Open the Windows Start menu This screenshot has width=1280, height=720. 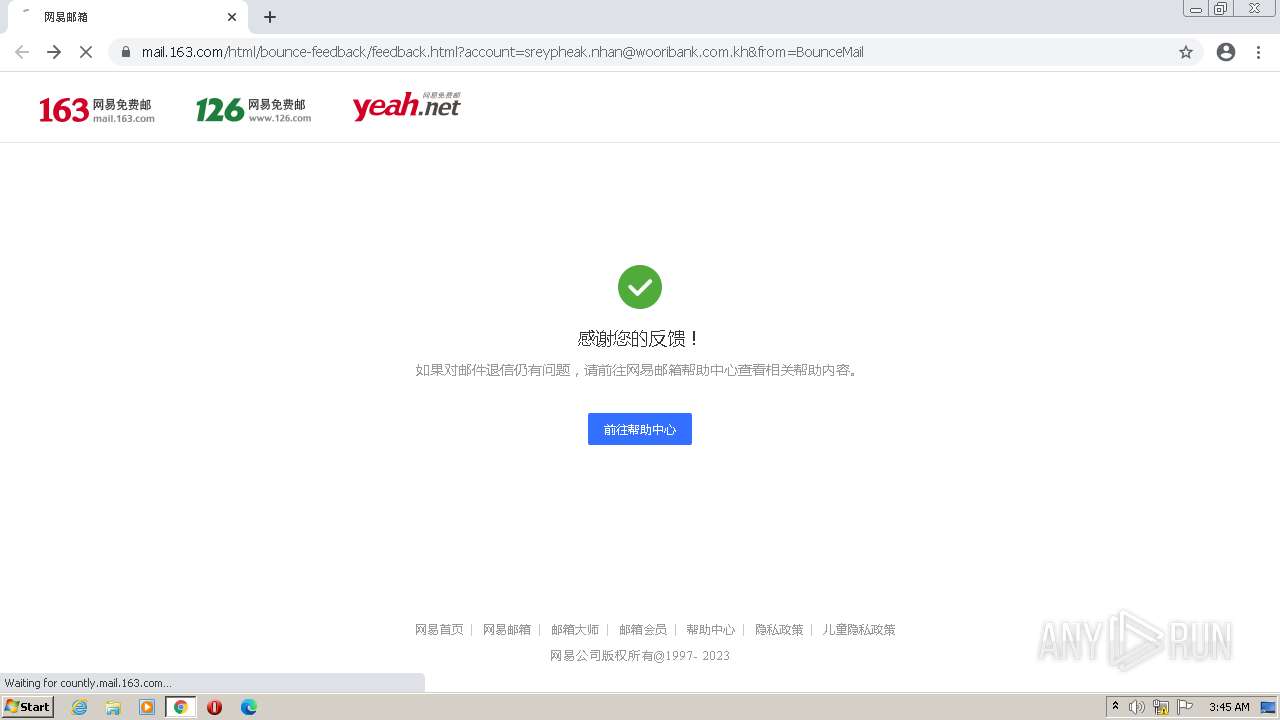point(28,707)
